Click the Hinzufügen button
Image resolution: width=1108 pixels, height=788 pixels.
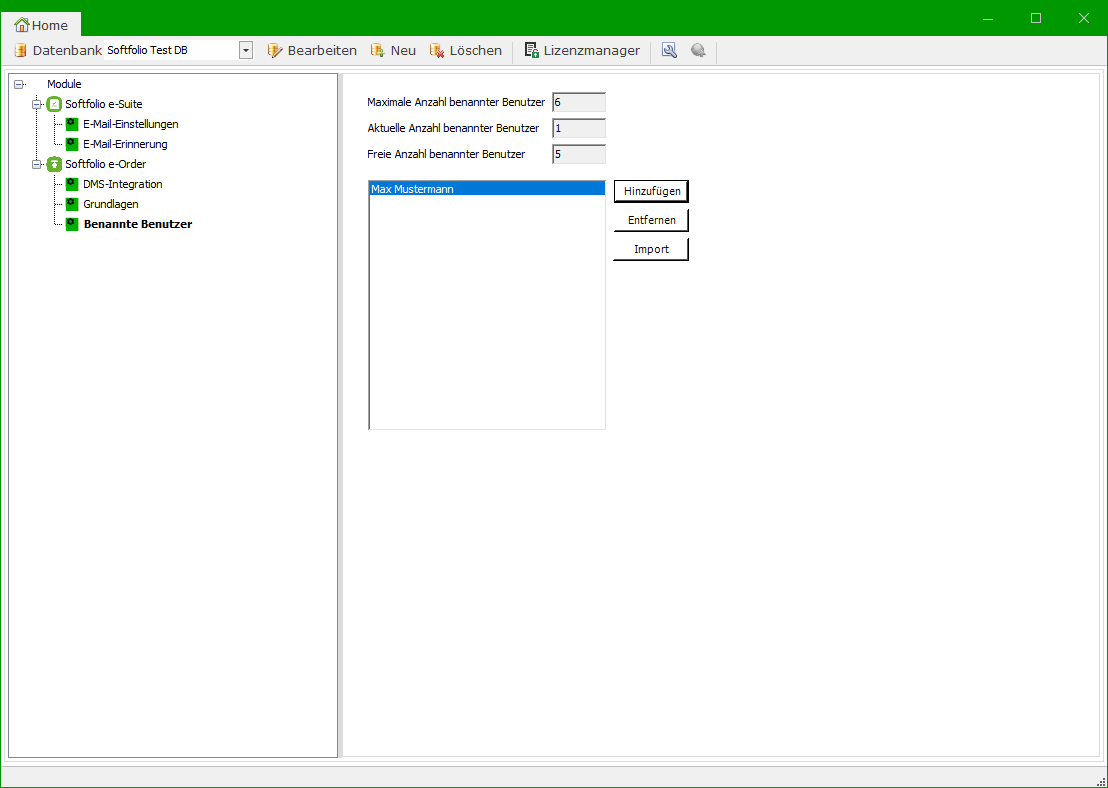point(651,191)
